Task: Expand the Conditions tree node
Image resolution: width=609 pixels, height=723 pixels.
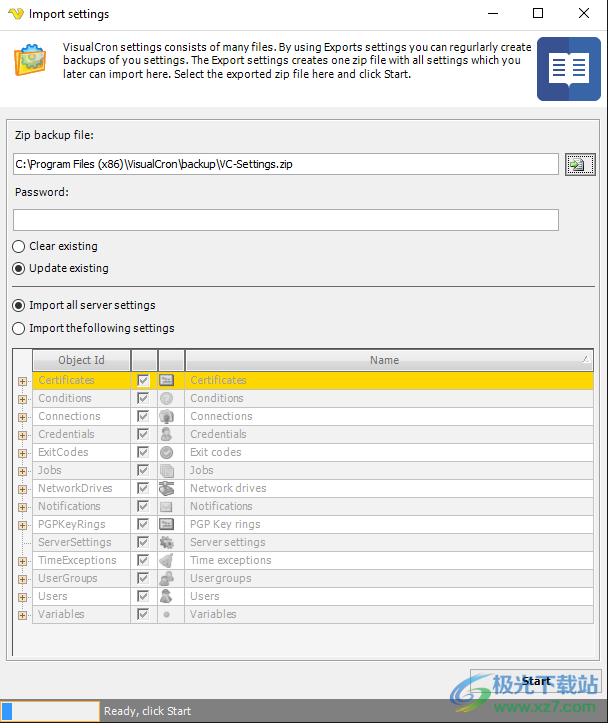Action: 22,399
